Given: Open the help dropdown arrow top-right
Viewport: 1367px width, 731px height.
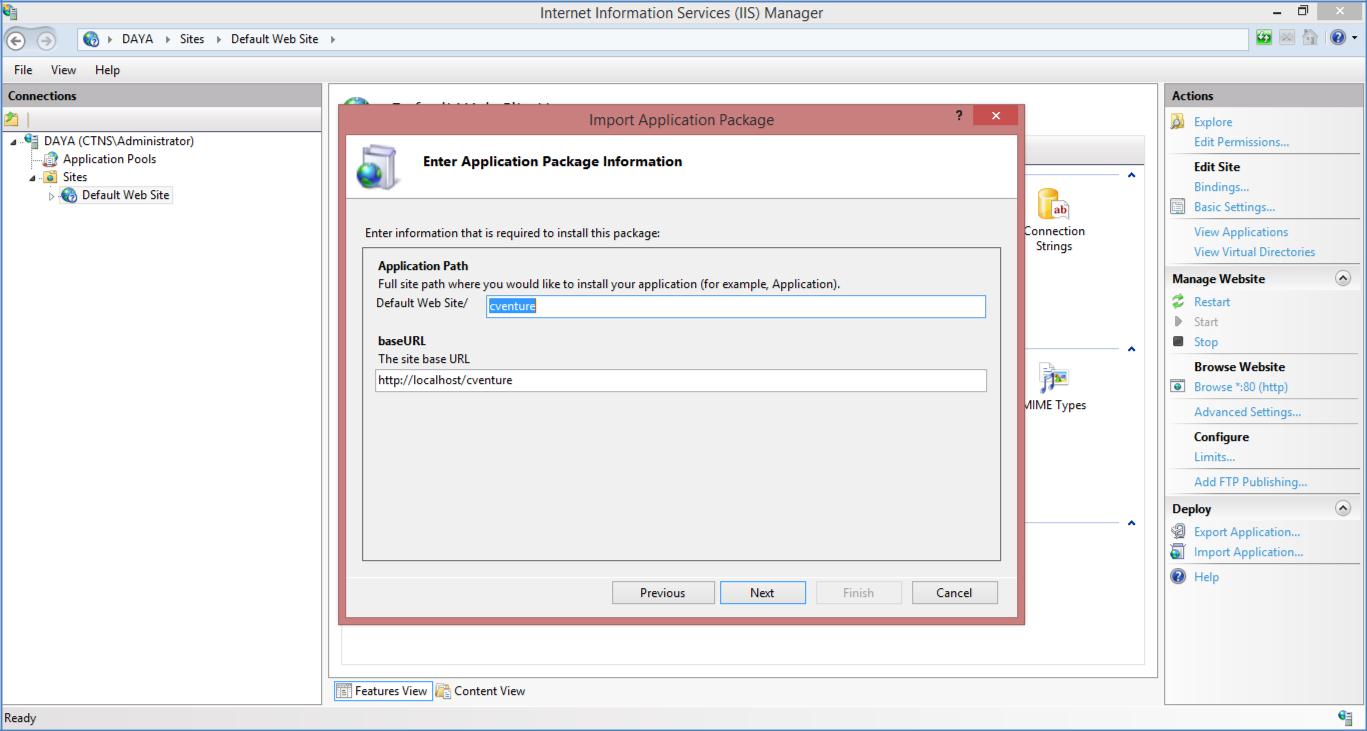Looking at the screenshot, I should point(1356,40).
